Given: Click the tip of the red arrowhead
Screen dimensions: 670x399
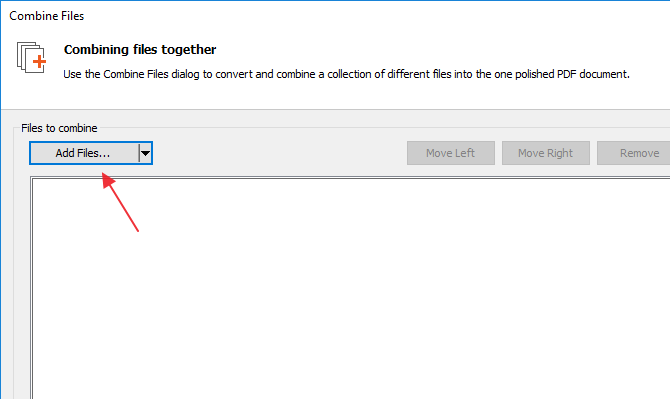Looking at the screenshot, I should [x=103, y=173].
